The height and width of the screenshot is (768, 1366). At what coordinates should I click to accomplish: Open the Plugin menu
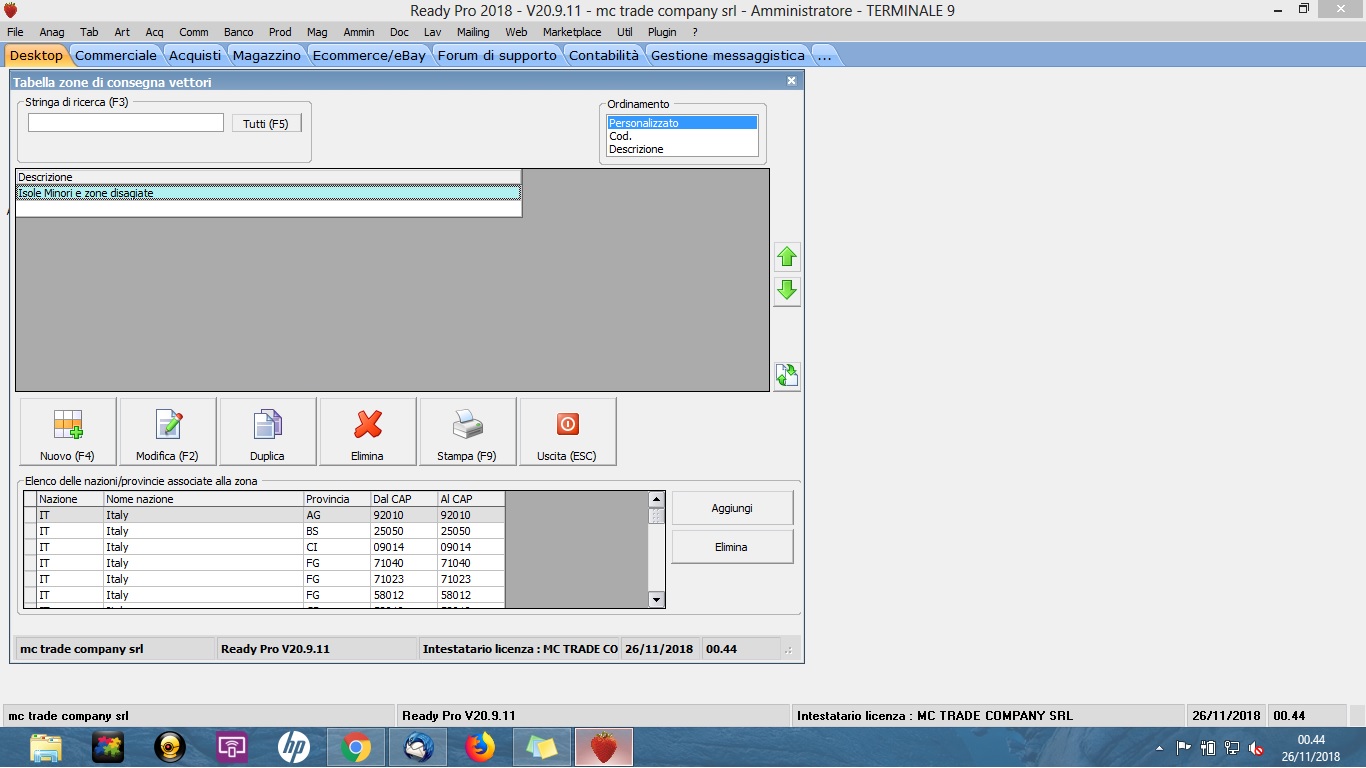(662, 32)
